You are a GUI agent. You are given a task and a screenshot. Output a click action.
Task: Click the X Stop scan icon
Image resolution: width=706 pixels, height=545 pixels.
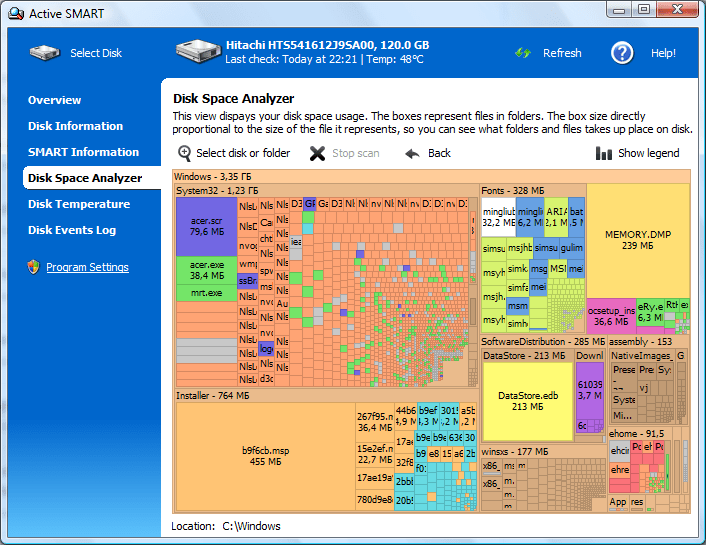tap(317, 154)
